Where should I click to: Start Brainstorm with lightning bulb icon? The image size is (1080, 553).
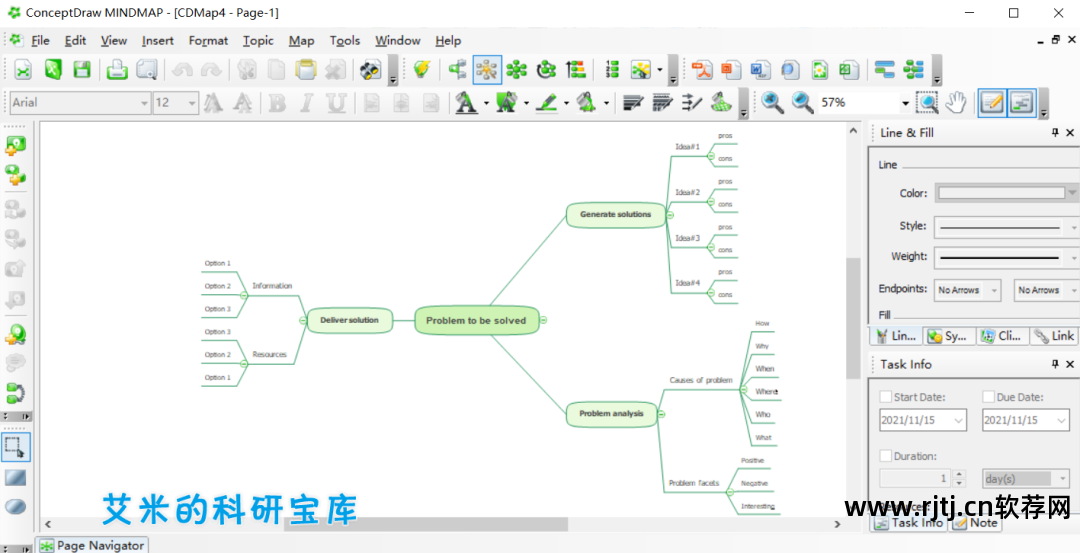pyautogui.click(x=422, y=69)
